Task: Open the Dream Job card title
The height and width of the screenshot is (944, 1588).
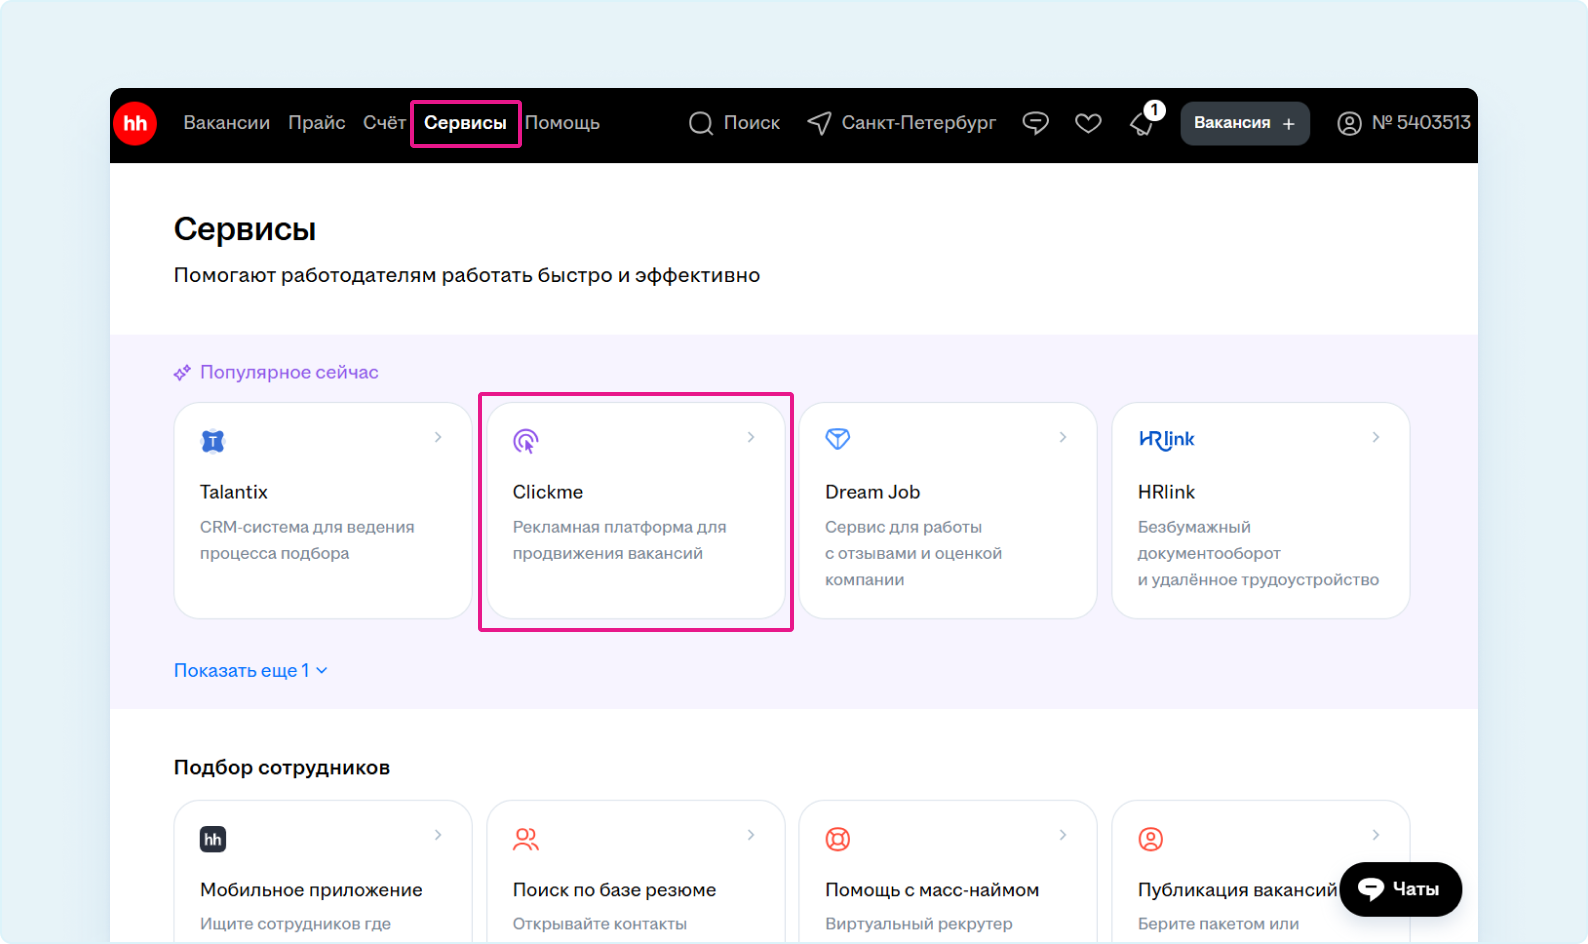Action: point(872,492)
